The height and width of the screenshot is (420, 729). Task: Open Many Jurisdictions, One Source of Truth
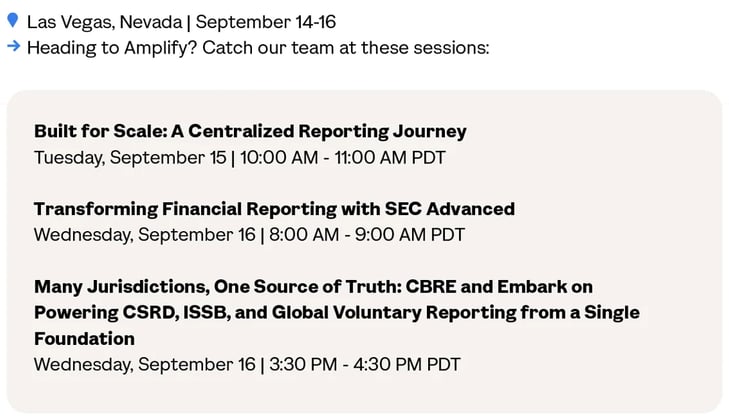(x=313, y=287)
